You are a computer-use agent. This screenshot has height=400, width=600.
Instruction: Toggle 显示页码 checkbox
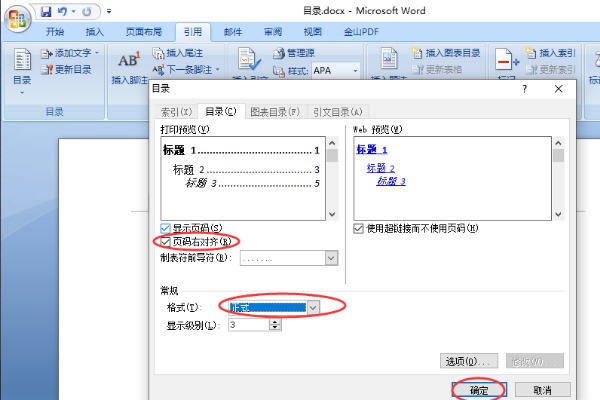[x=166, y=228]
